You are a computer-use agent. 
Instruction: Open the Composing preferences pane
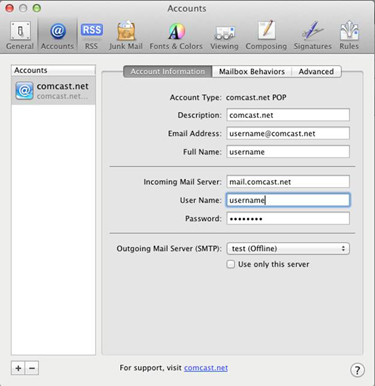click(266, 36)
